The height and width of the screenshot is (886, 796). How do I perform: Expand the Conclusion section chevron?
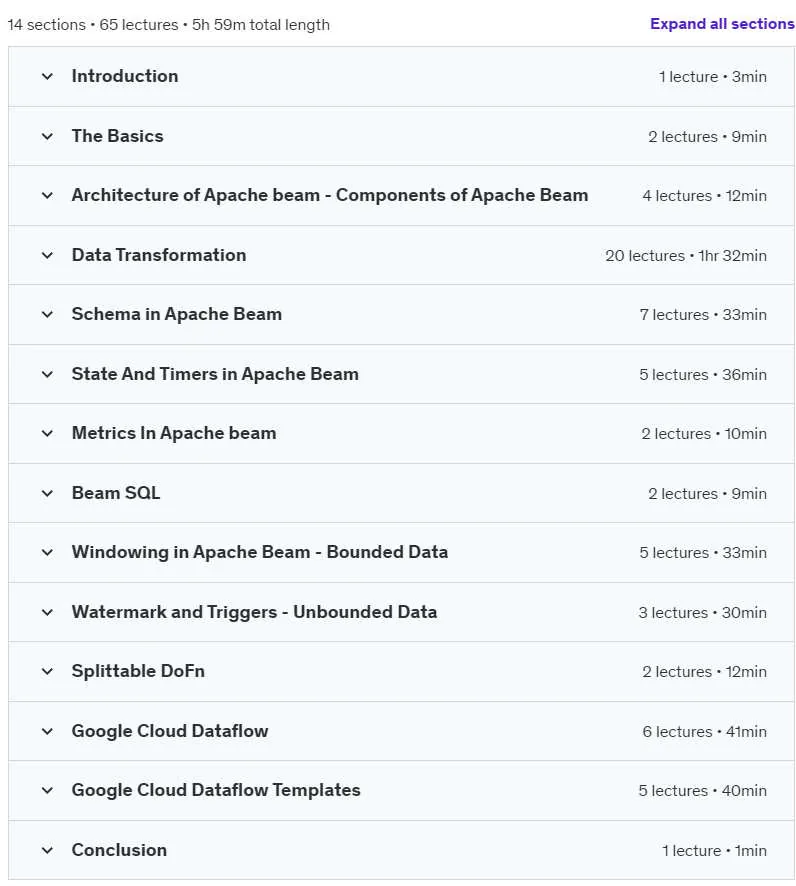click(47, 850)
